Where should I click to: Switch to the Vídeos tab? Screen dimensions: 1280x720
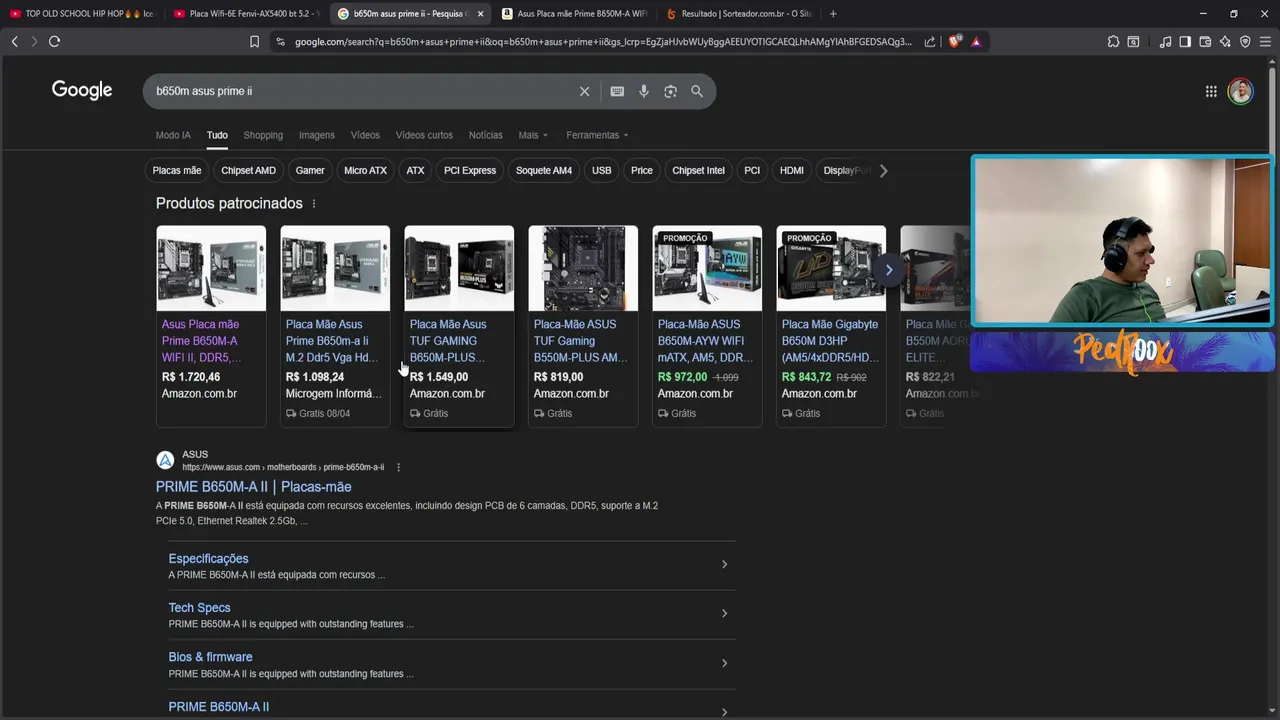click(365, 135)
